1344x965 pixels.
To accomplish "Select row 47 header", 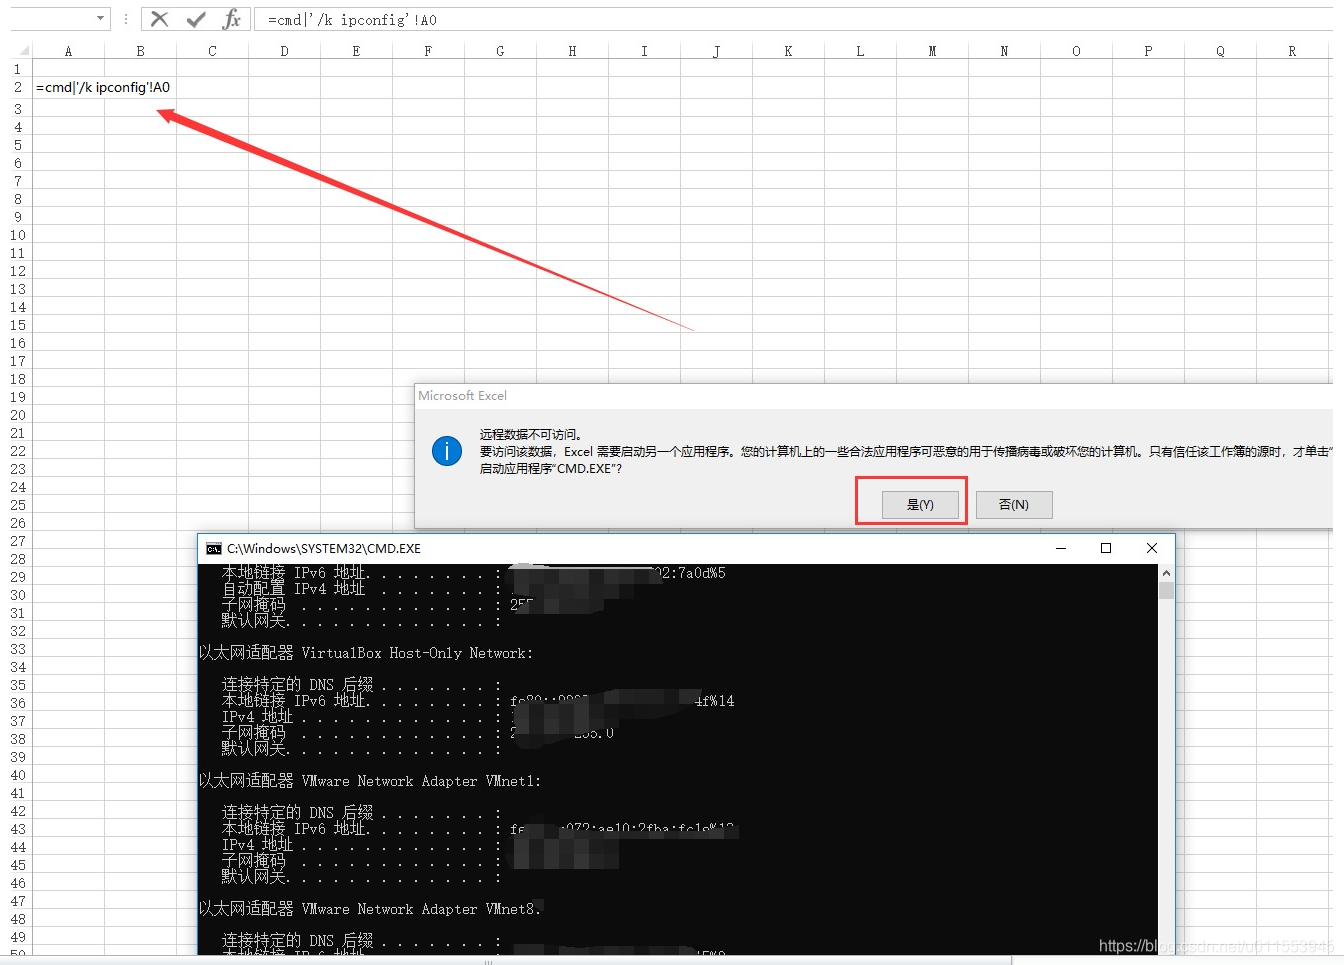I will point(17,901).
